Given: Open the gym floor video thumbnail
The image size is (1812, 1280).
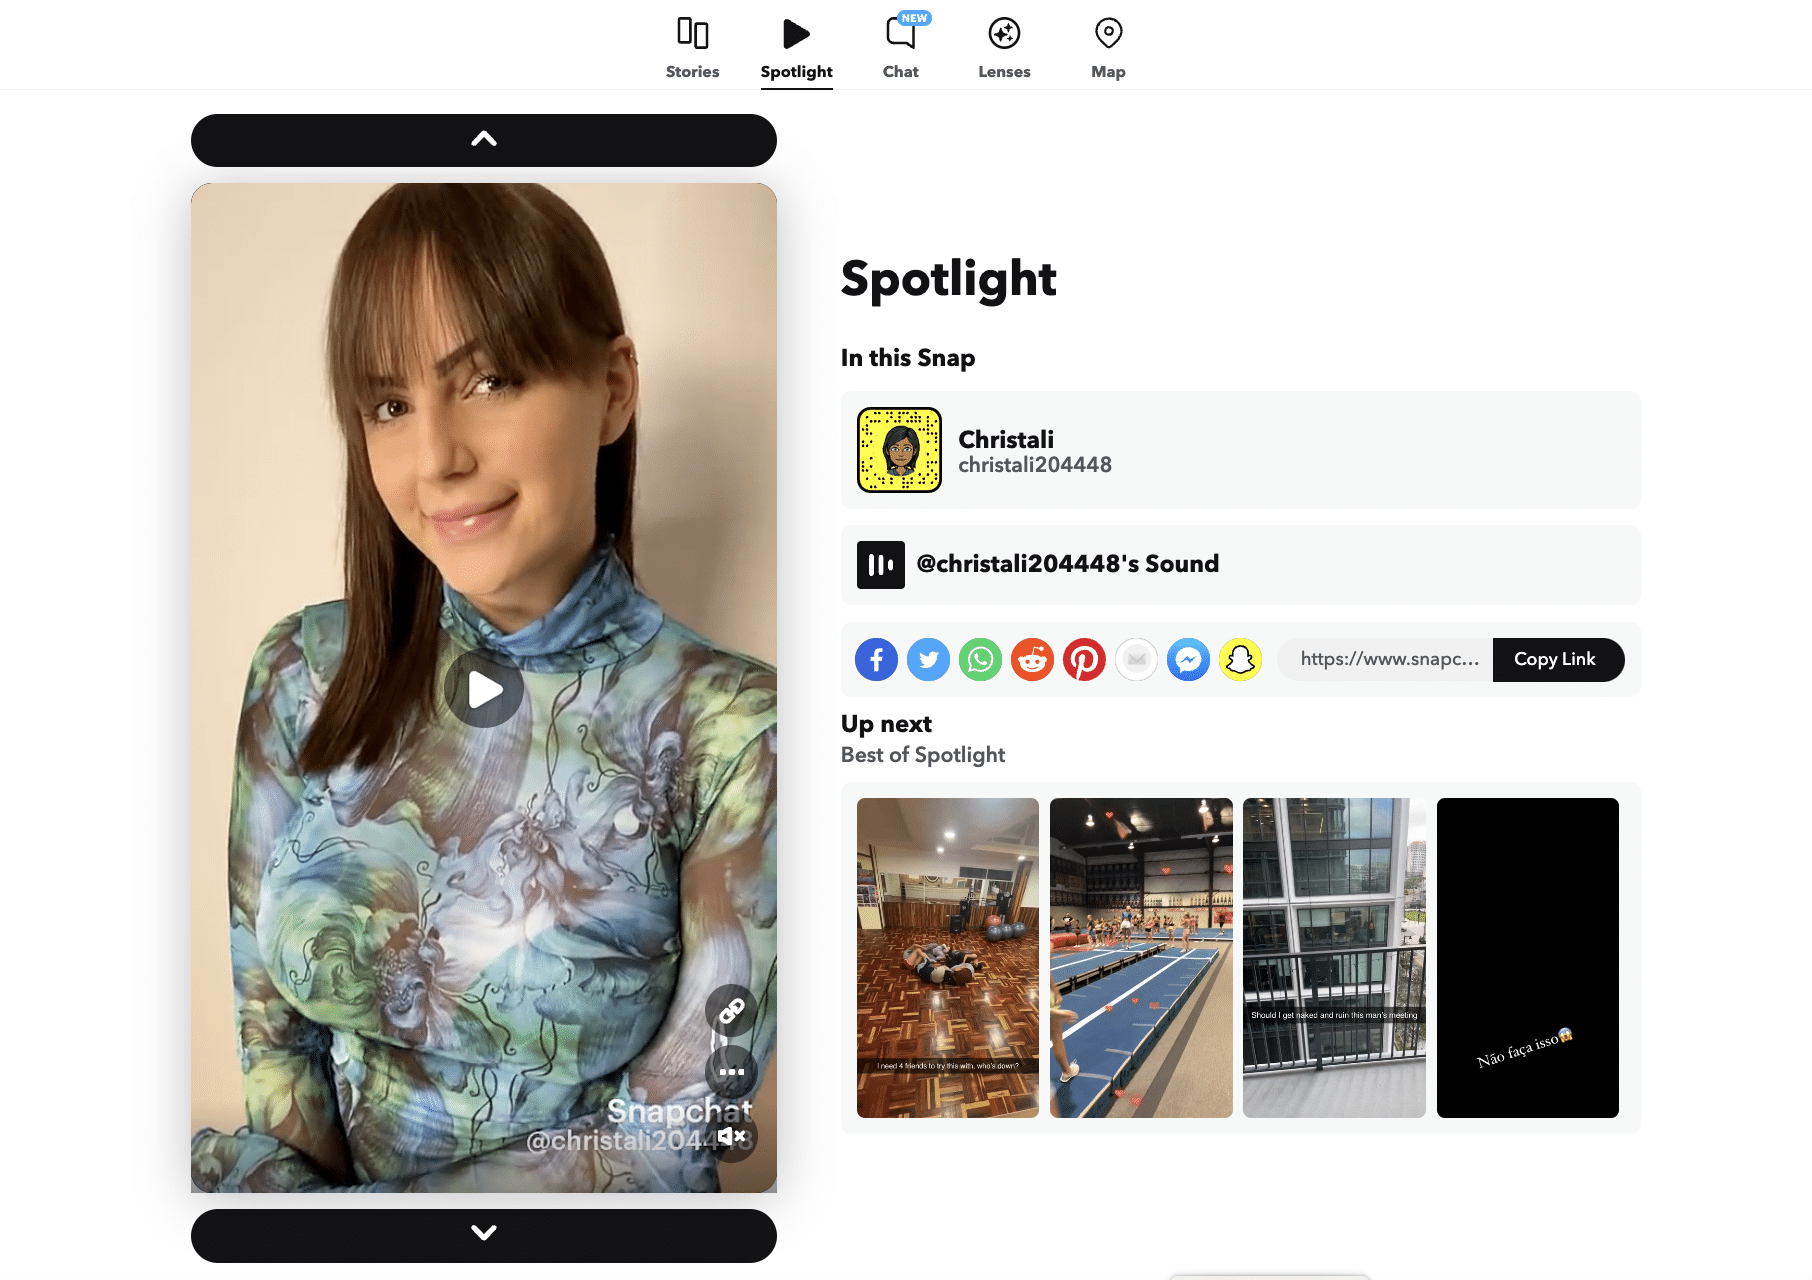Looking at the screenshot, I should [948, 958].
